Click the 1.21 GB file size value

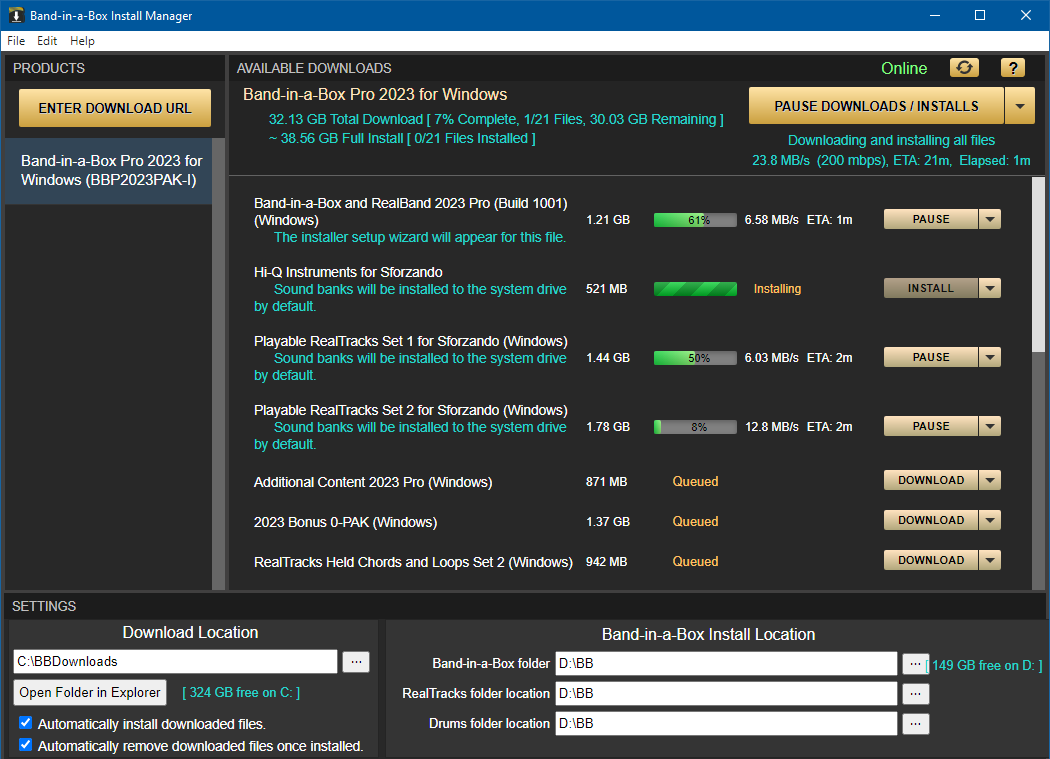[x=608, y=220]
